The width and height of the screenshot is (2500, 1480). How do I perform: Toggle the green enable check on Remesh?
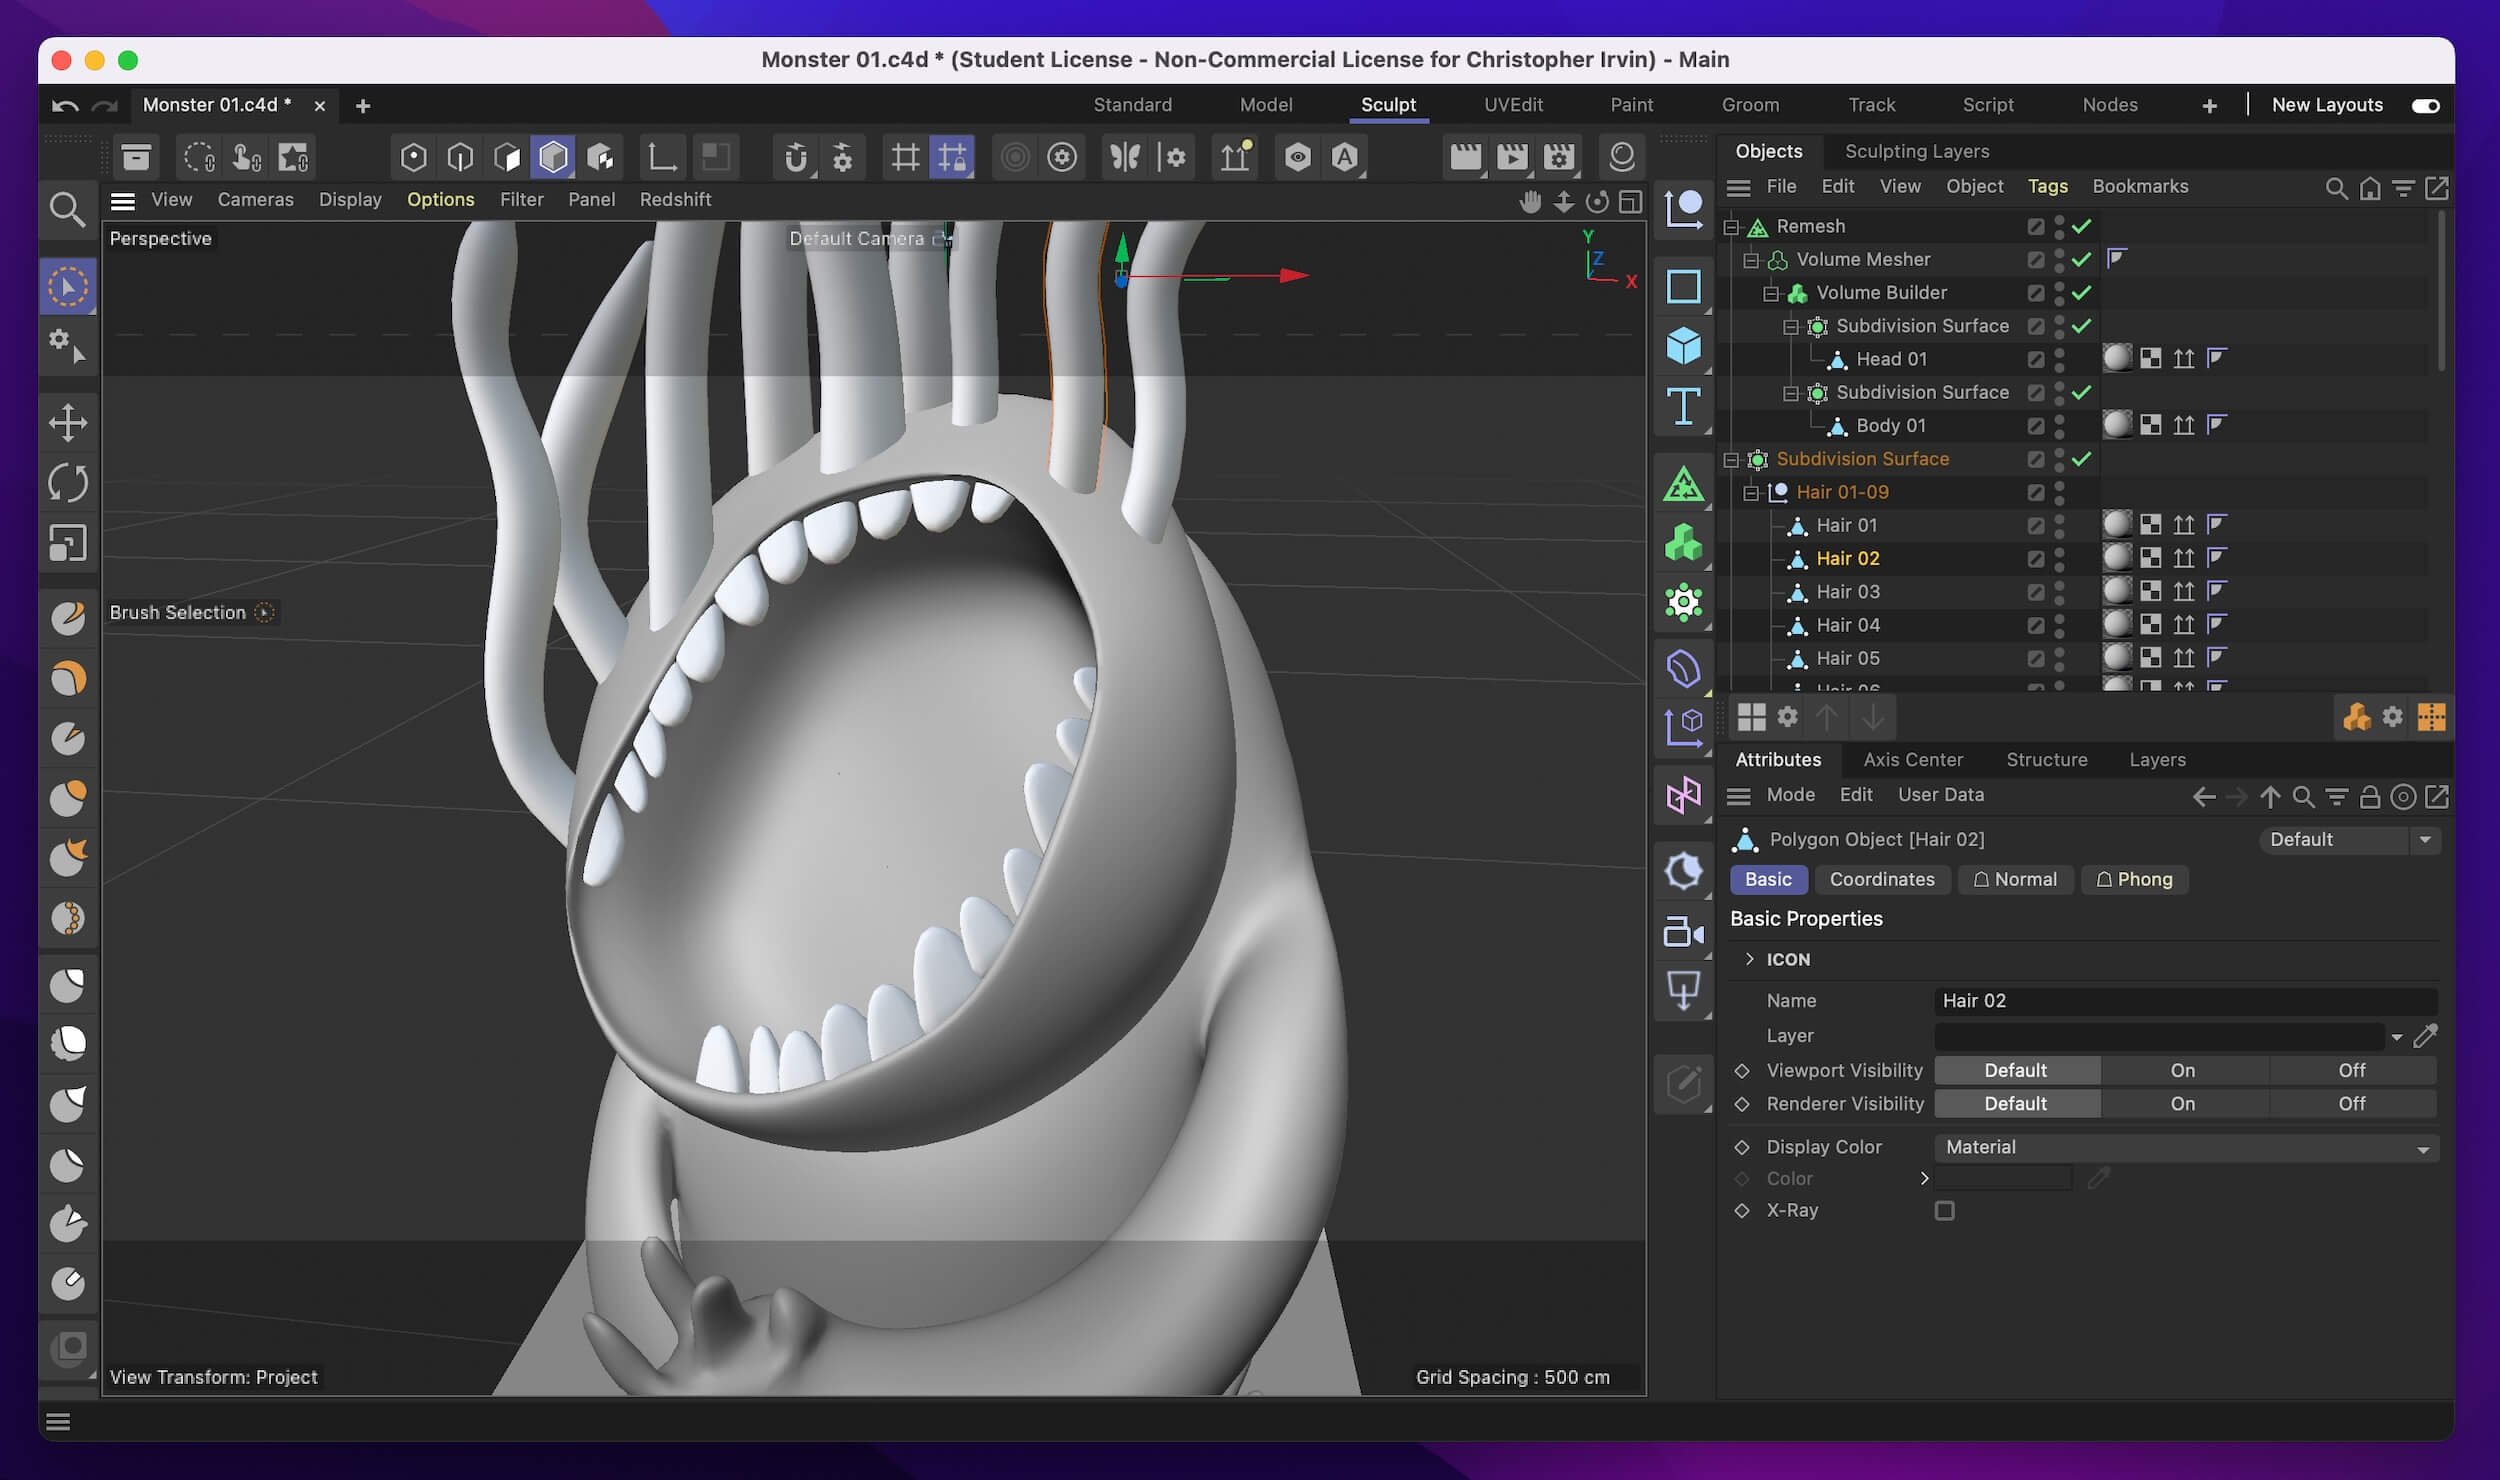[x=2081, y=227]
